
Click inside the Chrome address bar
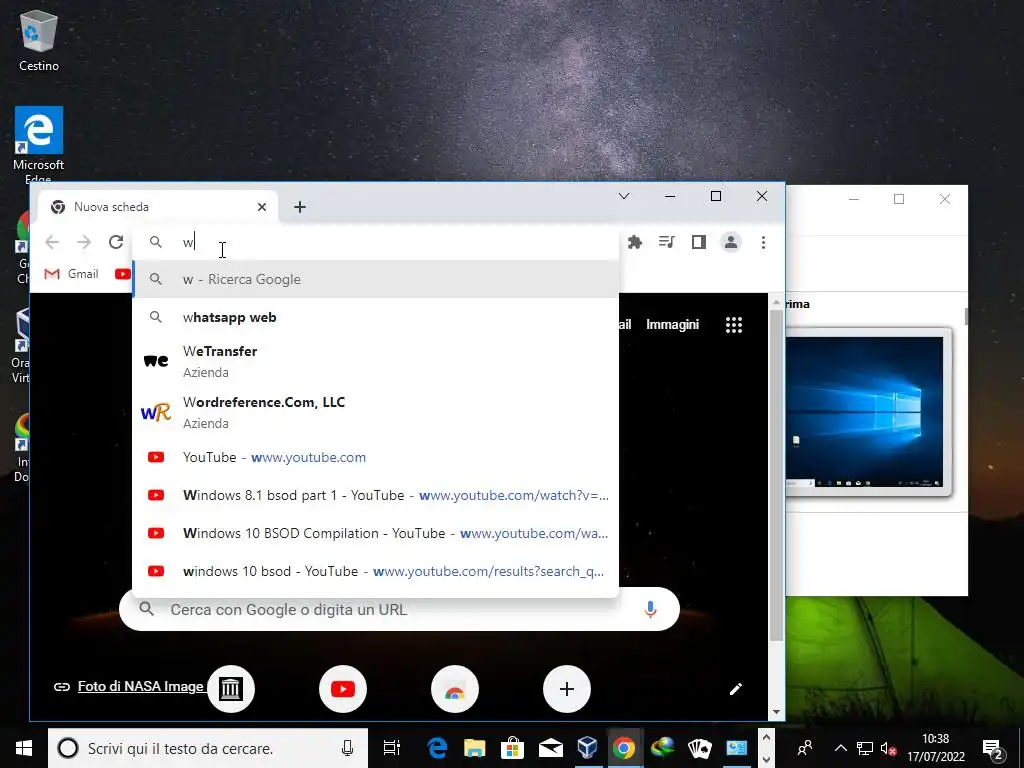376,242
